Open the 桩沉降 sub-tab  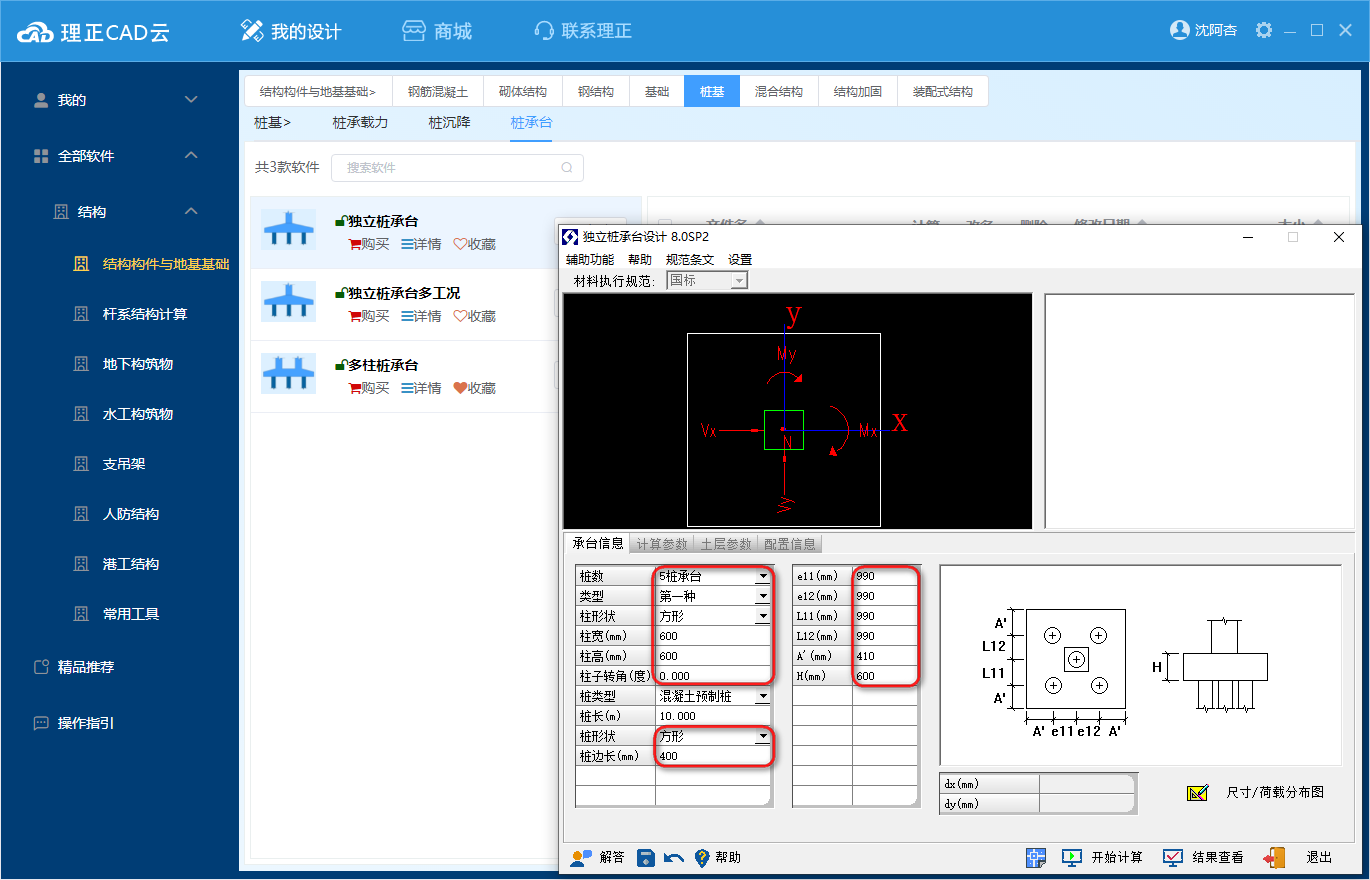tap(449, 123)
